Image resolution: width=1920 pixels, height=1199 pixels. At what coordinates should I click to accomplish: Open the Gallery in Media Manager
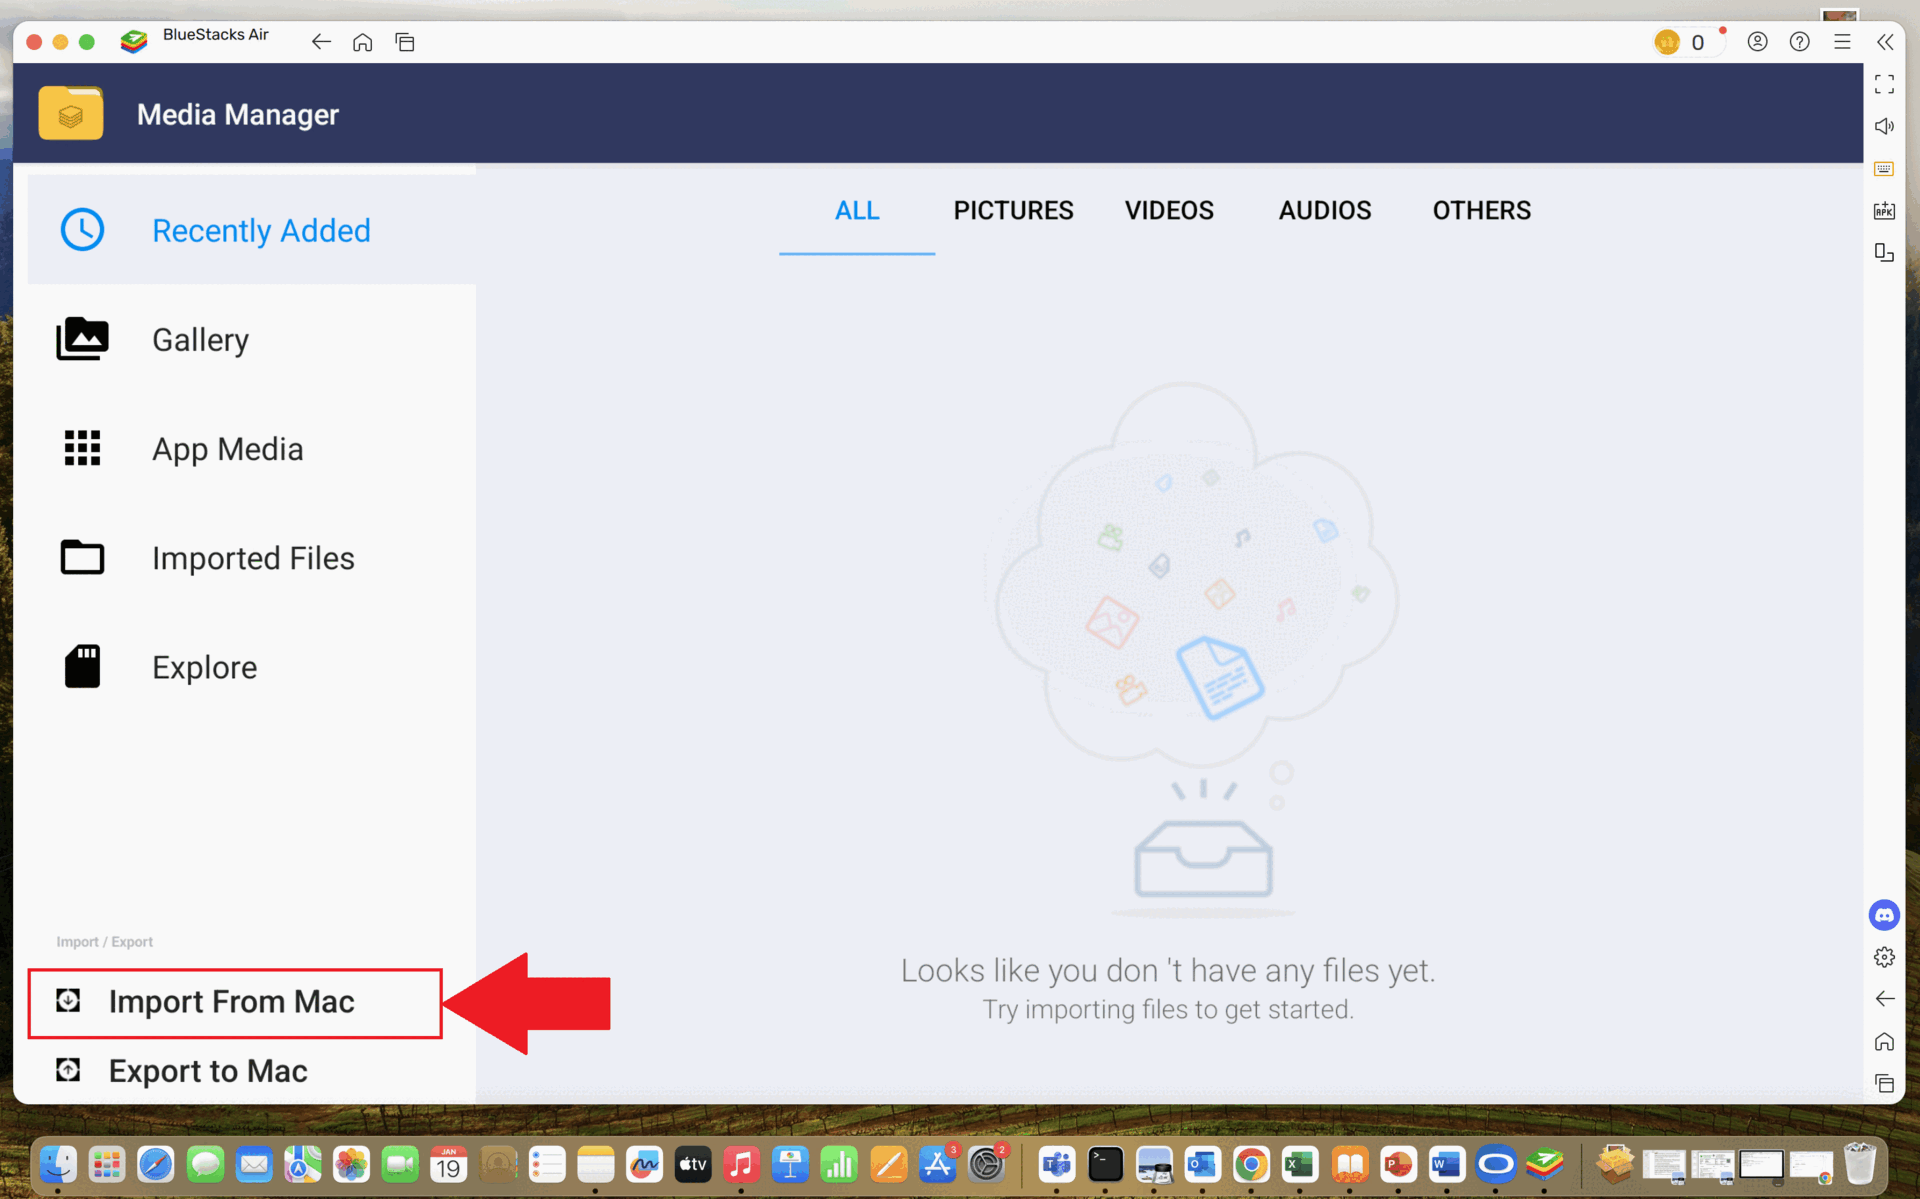200,339
